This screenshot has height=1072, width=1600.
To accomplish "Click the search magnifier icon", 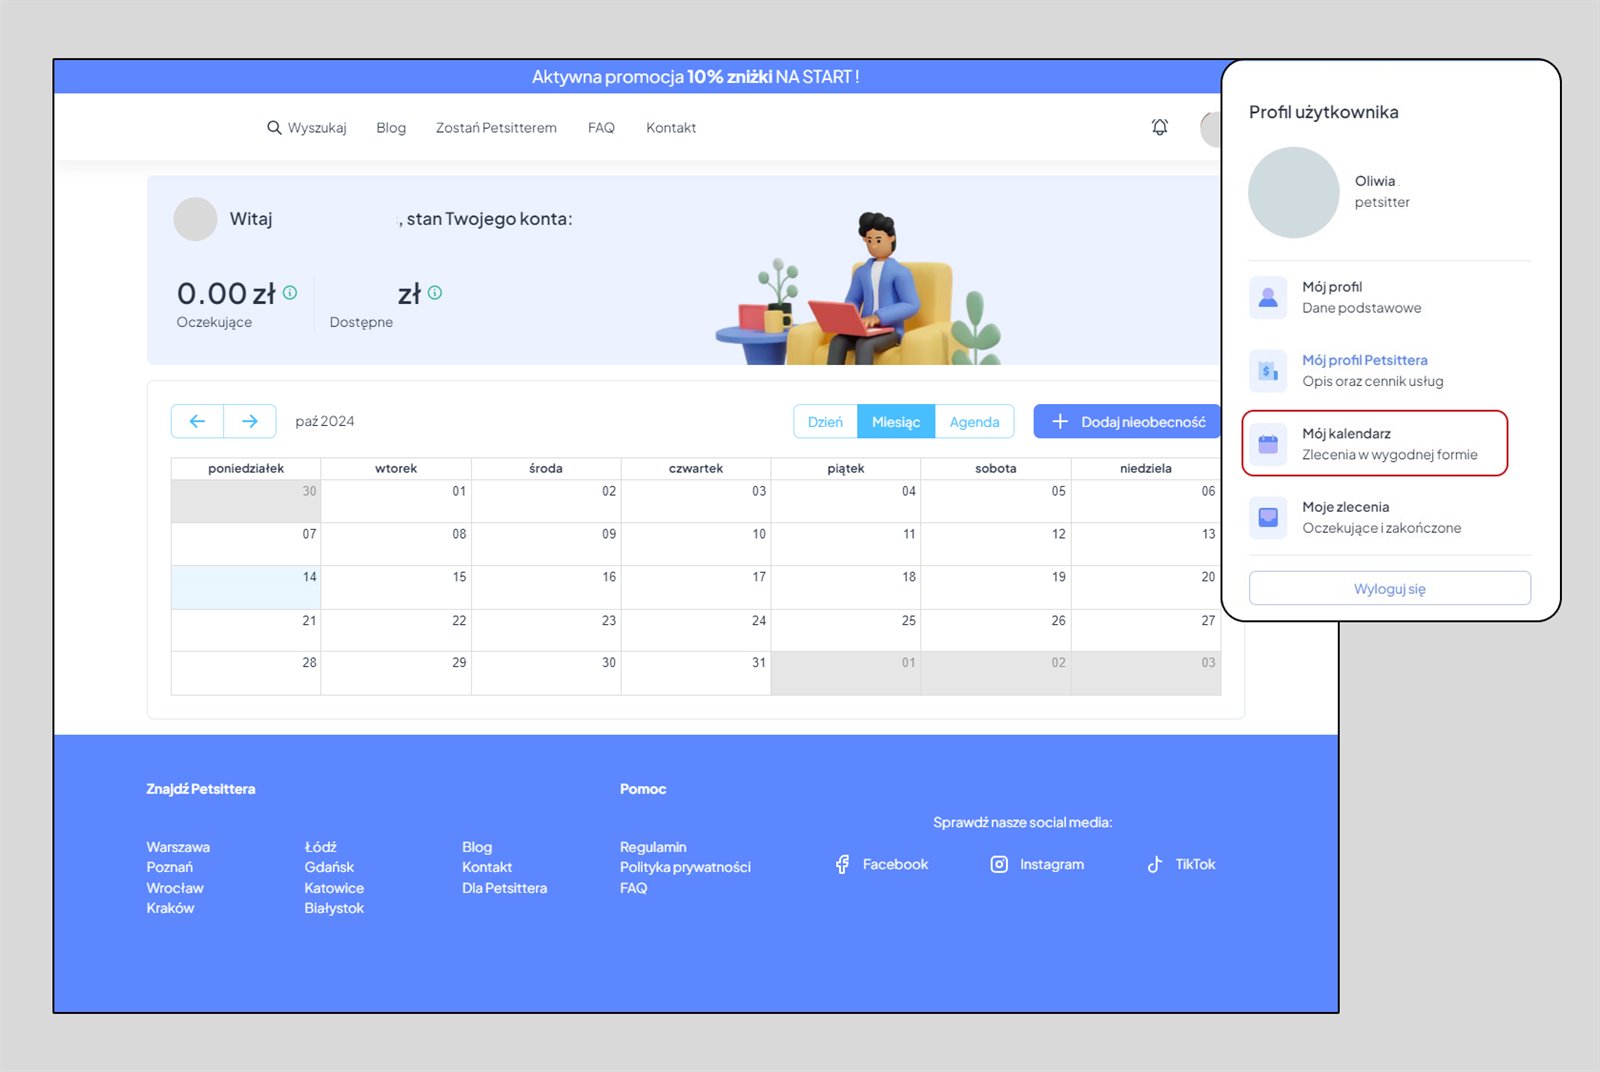I will click(x=274, y=128).
